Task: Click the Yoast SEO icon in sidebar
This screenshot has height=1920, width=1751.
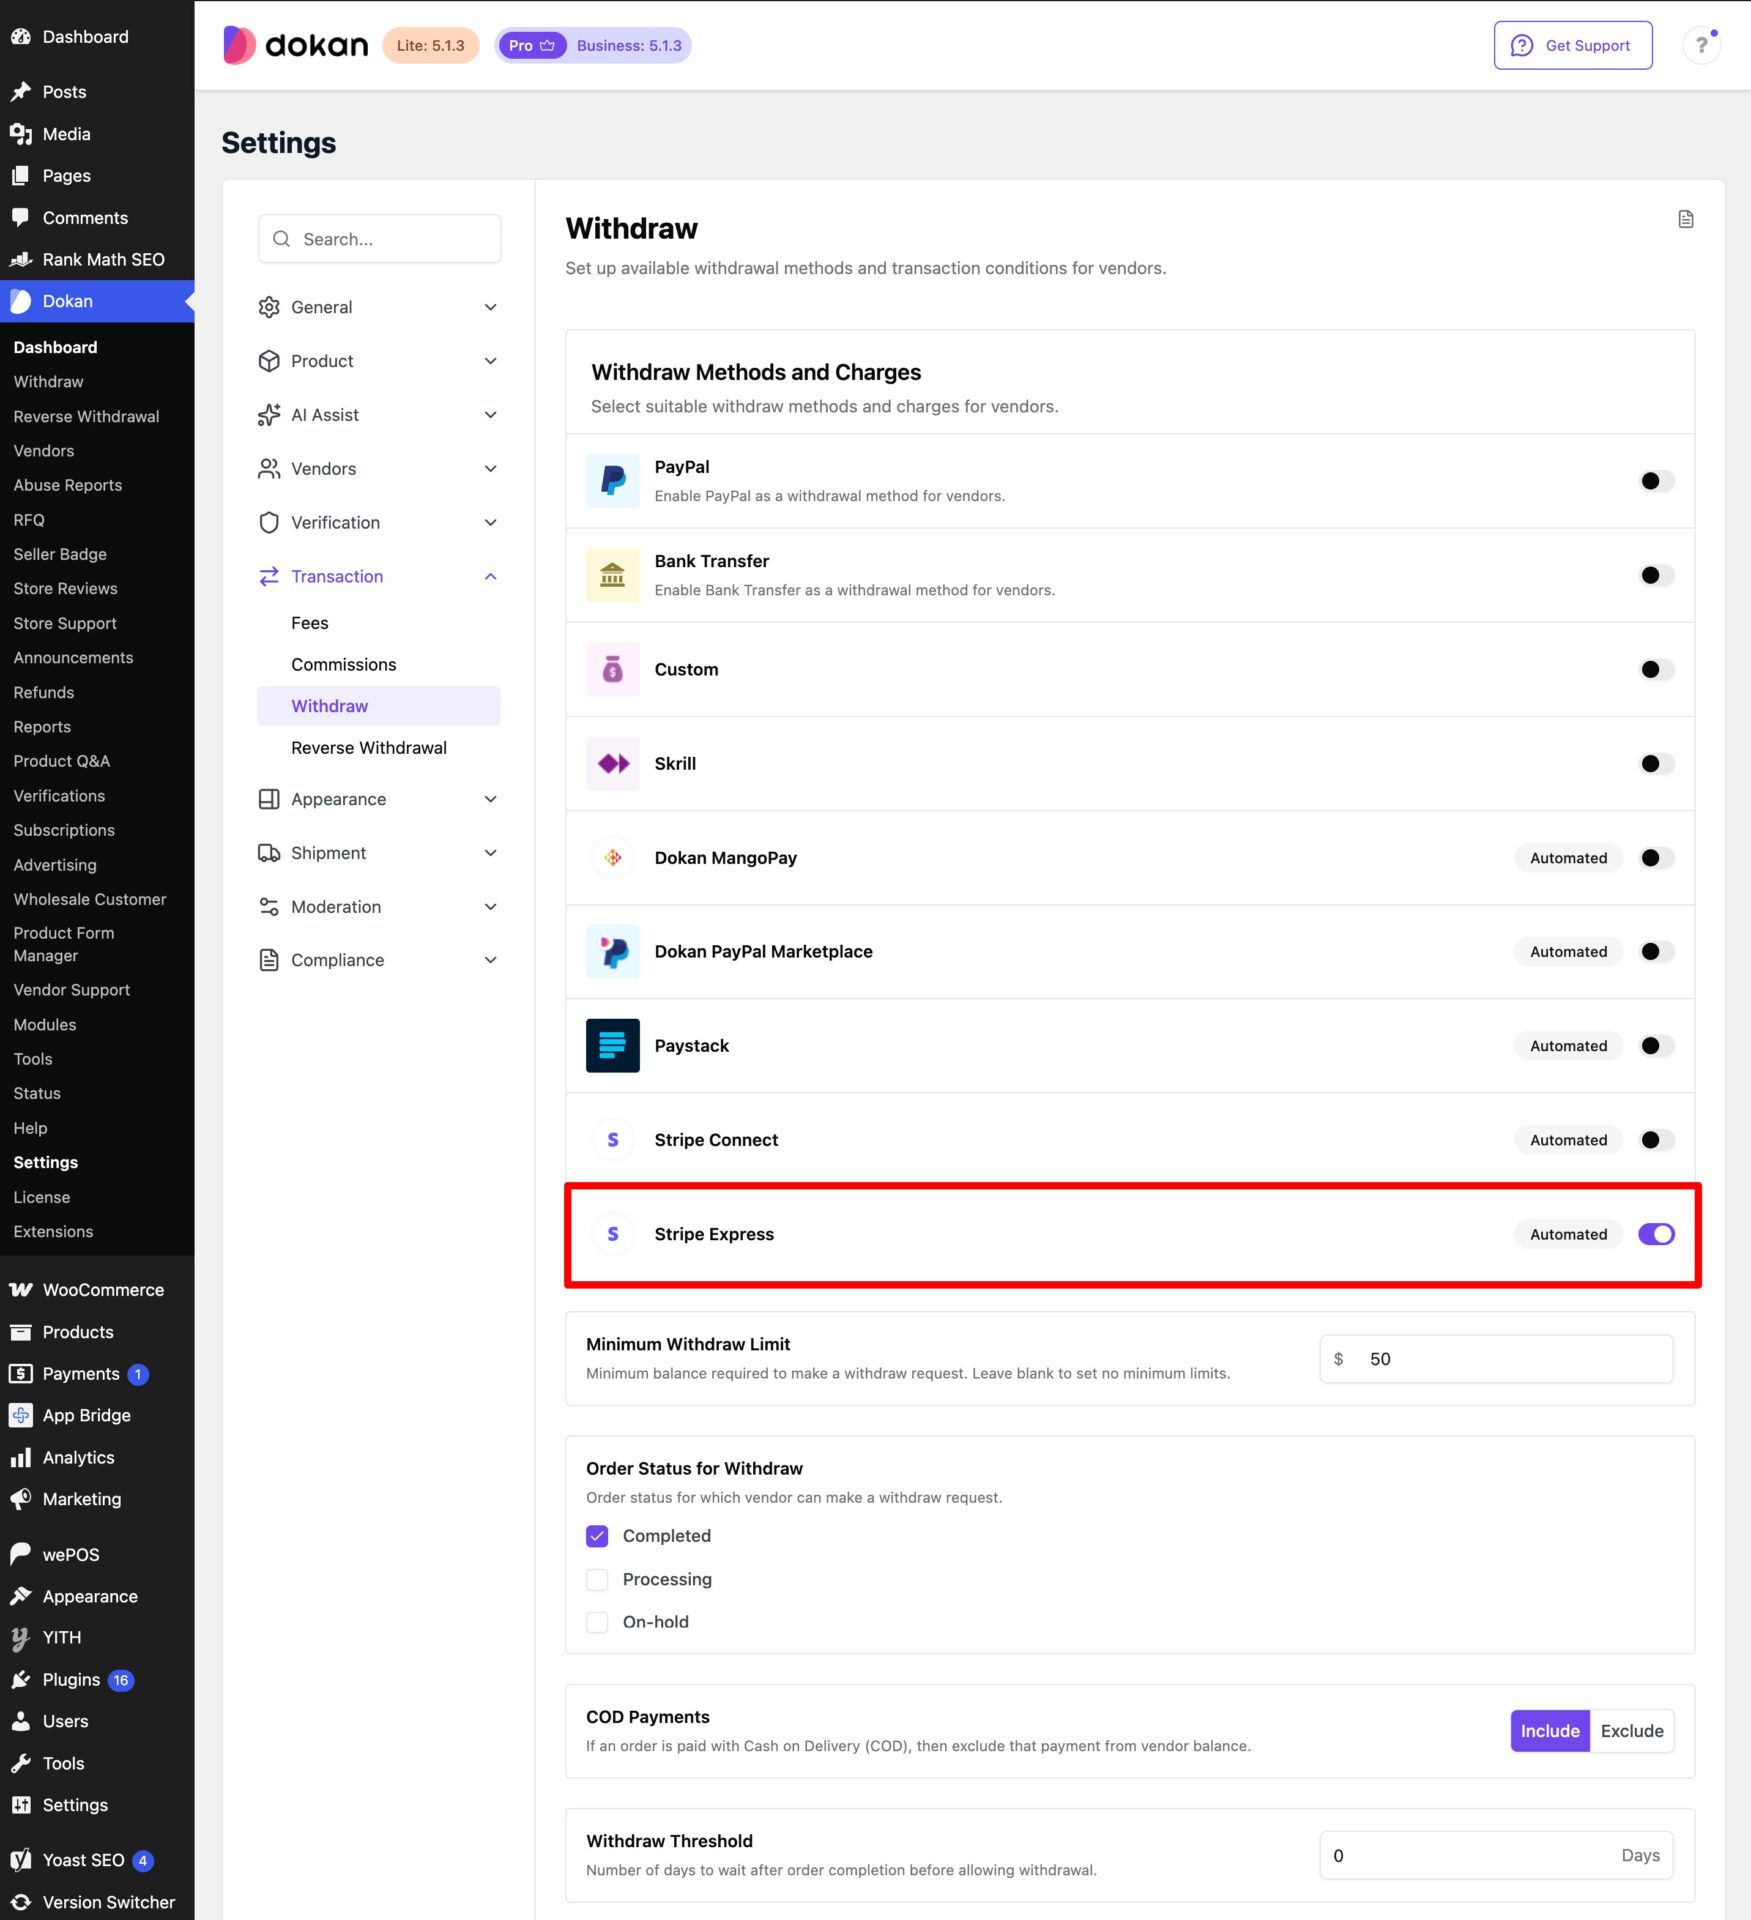Action: pos(21,1860)
